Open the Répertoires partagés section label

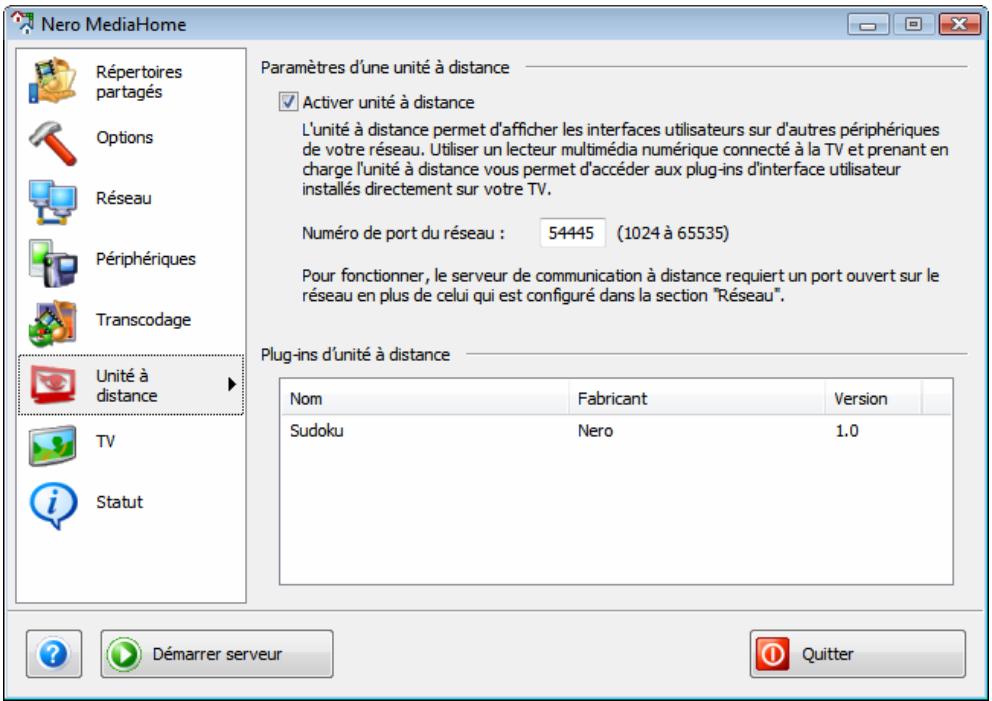coord(139,82)
